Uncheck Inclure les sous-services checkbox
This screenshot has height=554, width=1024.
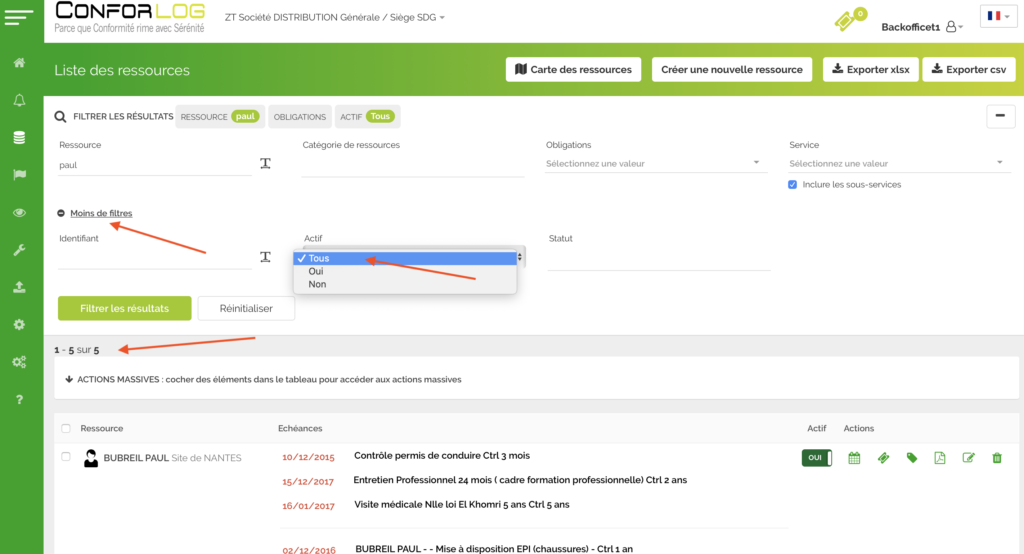[793, 185]
